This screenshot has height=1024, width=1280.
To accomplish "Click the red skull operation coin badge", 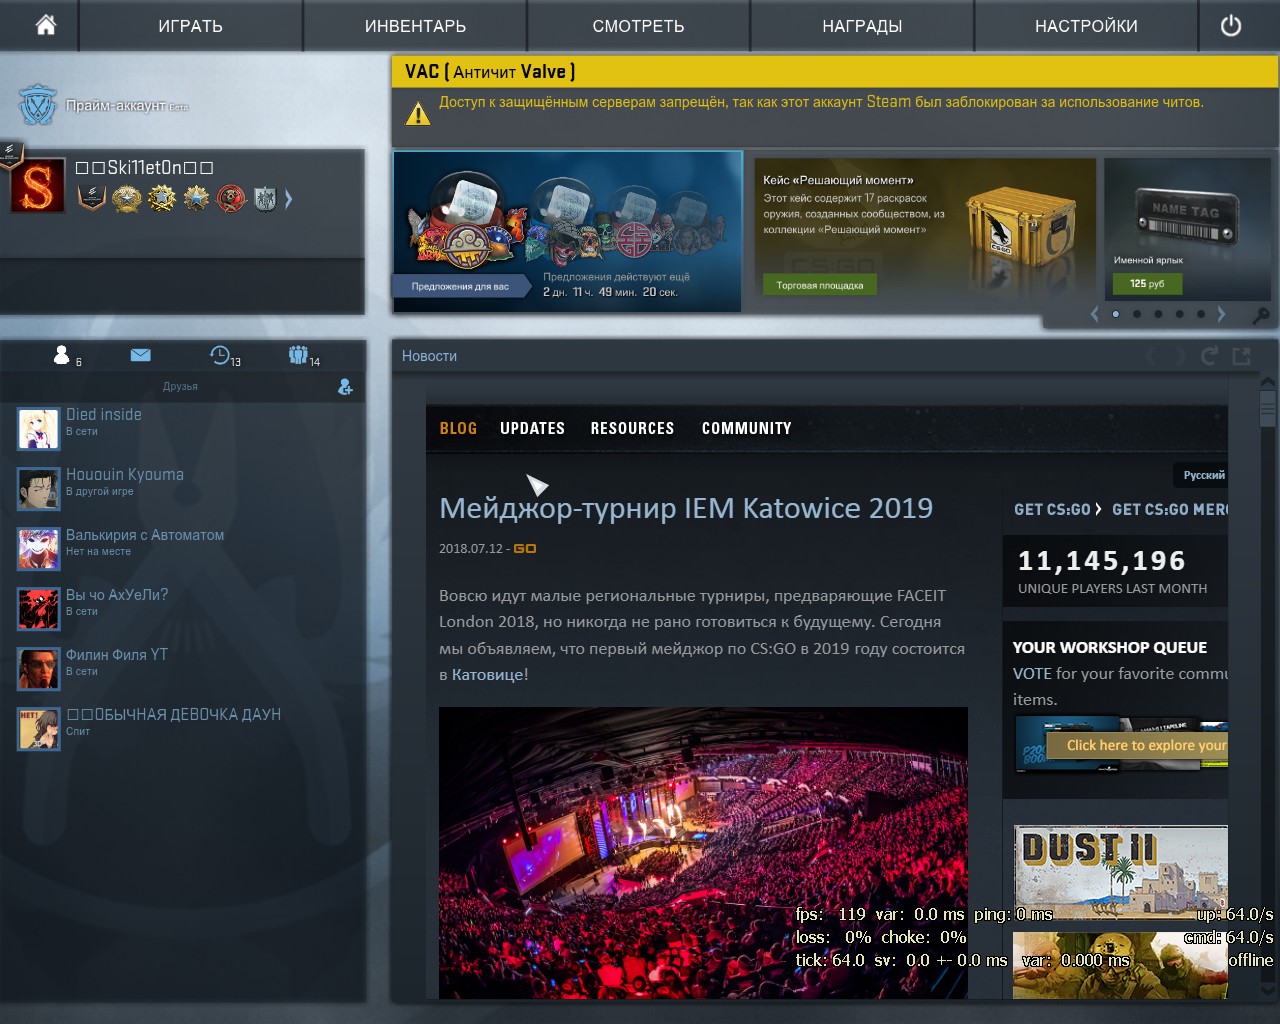I will coord(231,198).
